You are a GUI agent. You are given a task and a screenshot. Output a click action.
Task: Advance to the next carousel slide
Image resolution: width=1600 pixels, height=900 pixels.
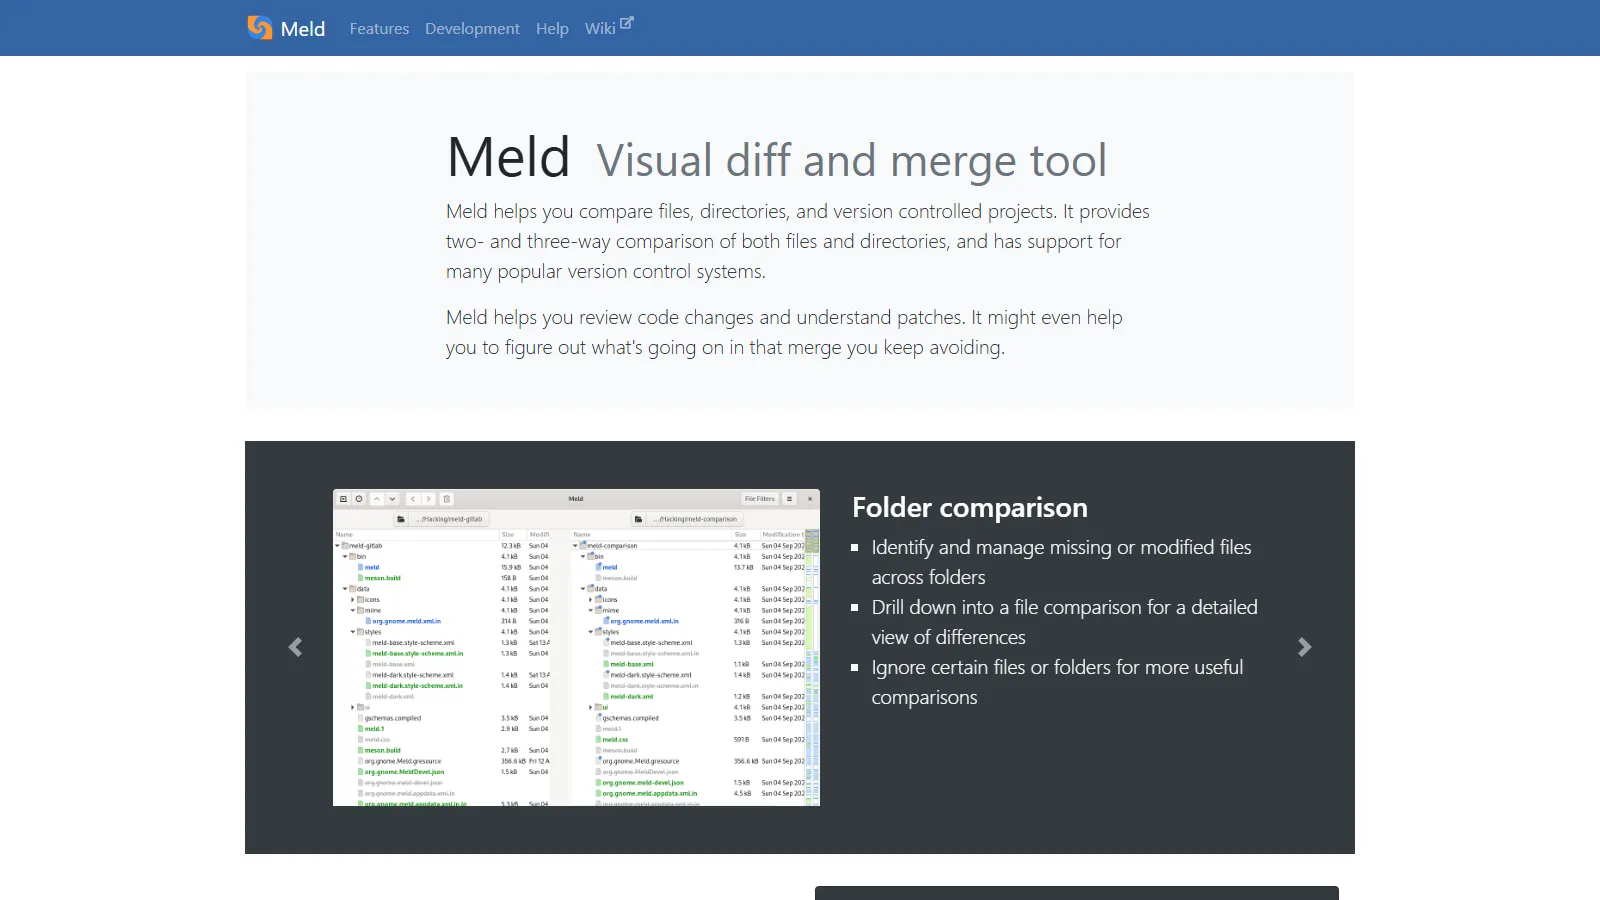tap(1304, 647)
